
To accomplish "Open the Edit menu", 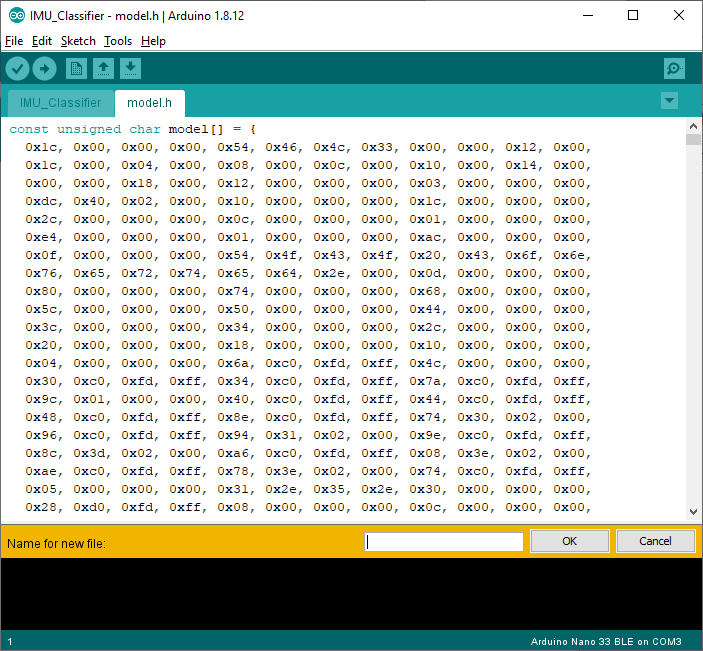I will 42,41.
